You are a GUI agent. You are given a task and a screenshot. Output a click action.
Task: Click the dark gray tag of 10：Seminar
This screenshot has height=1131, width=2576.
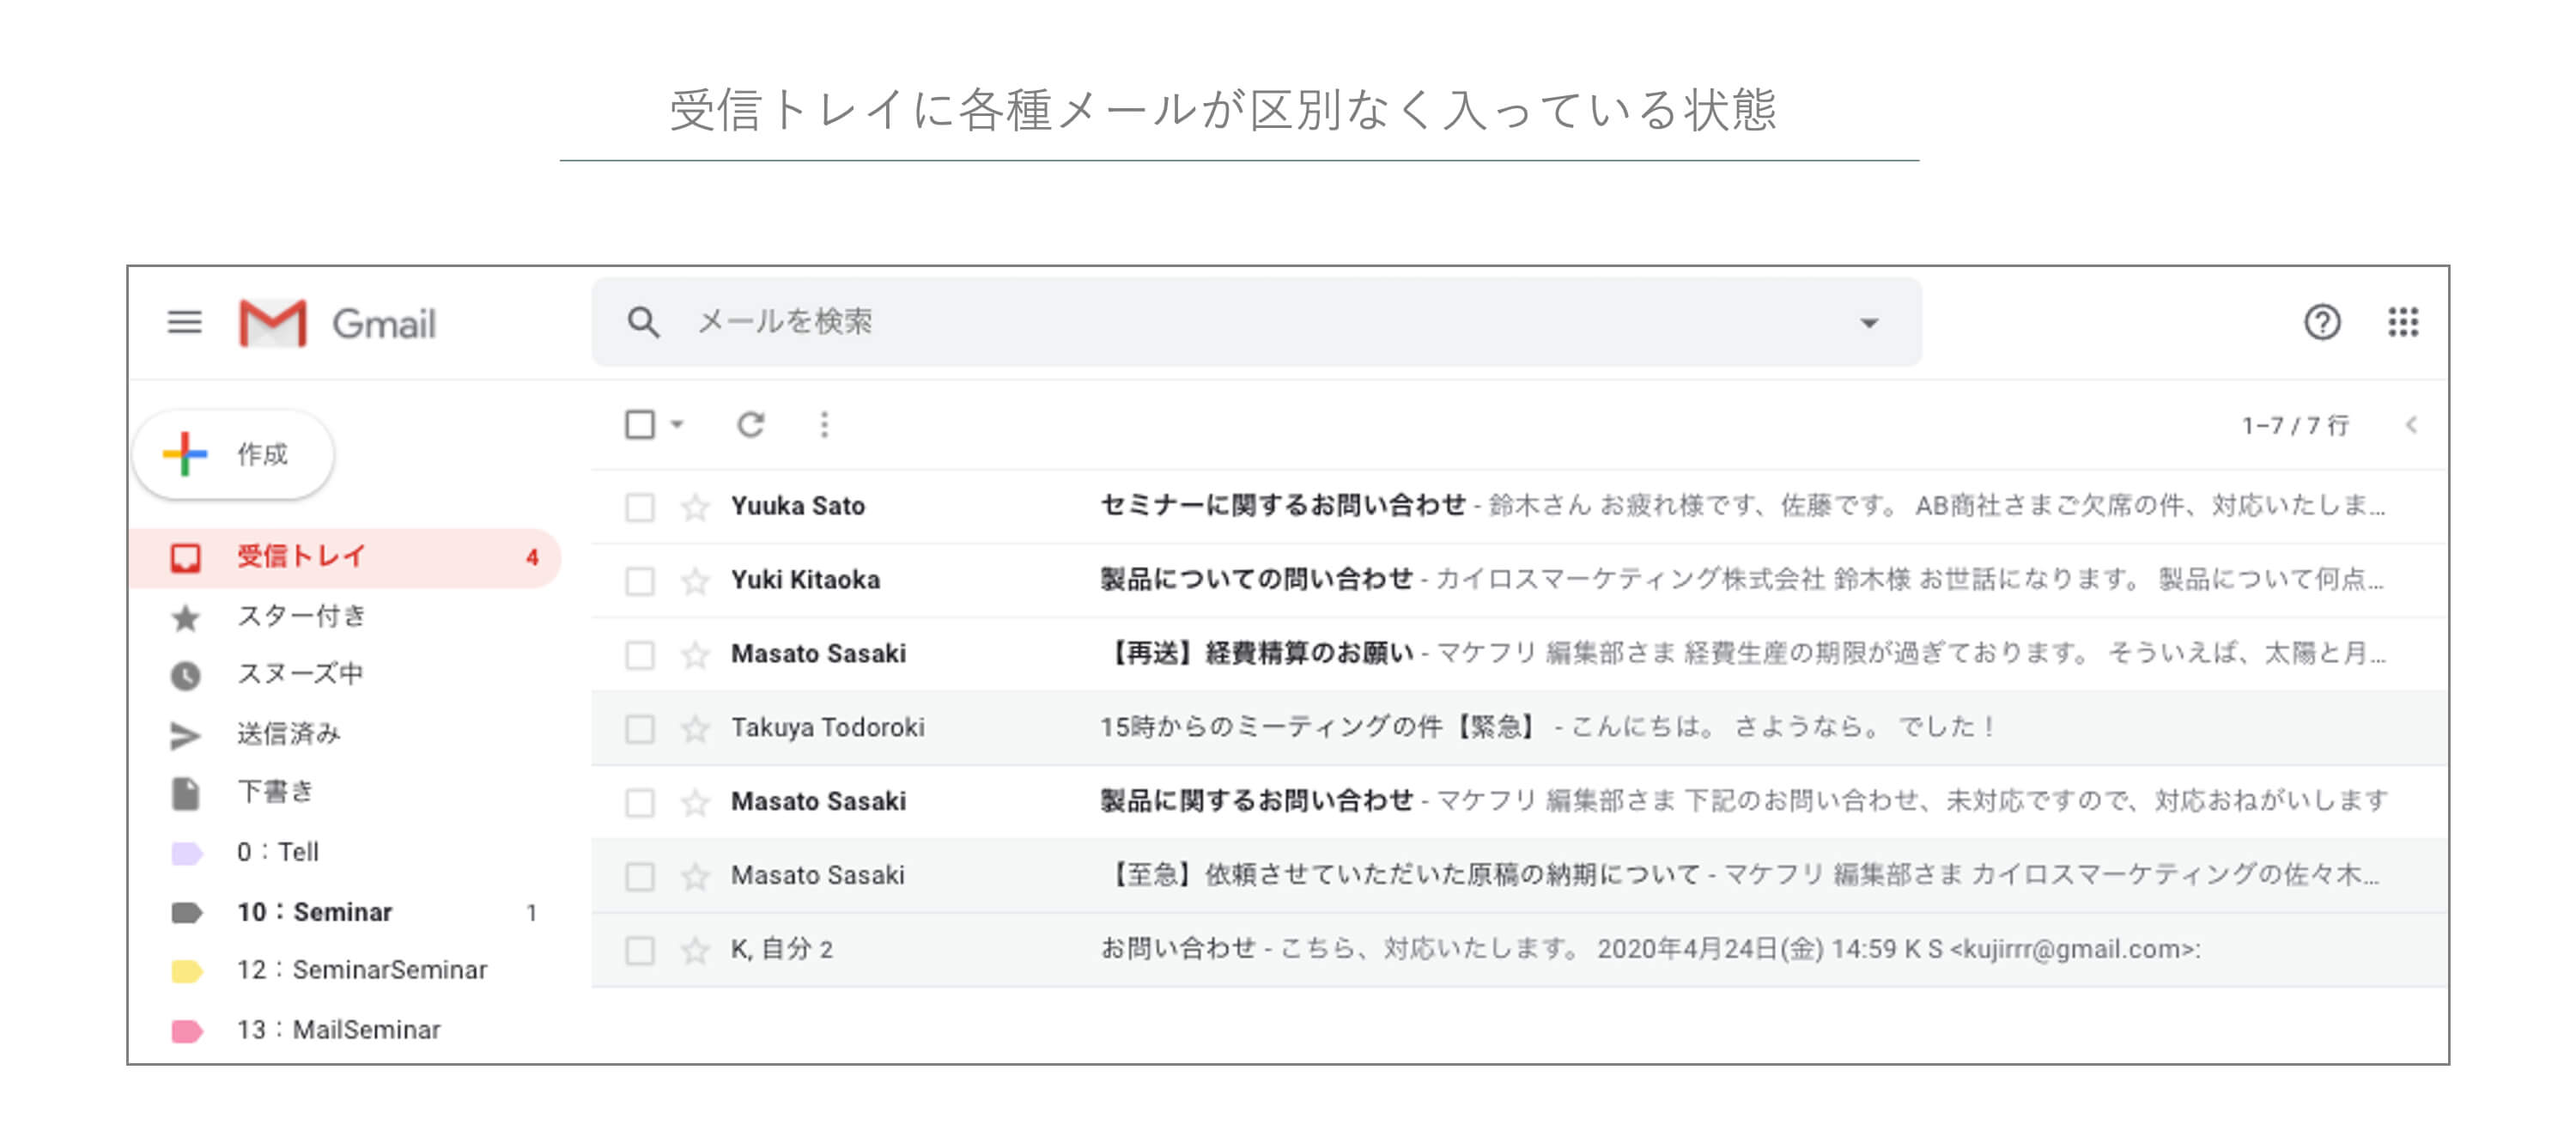click(x=187, y=913)
